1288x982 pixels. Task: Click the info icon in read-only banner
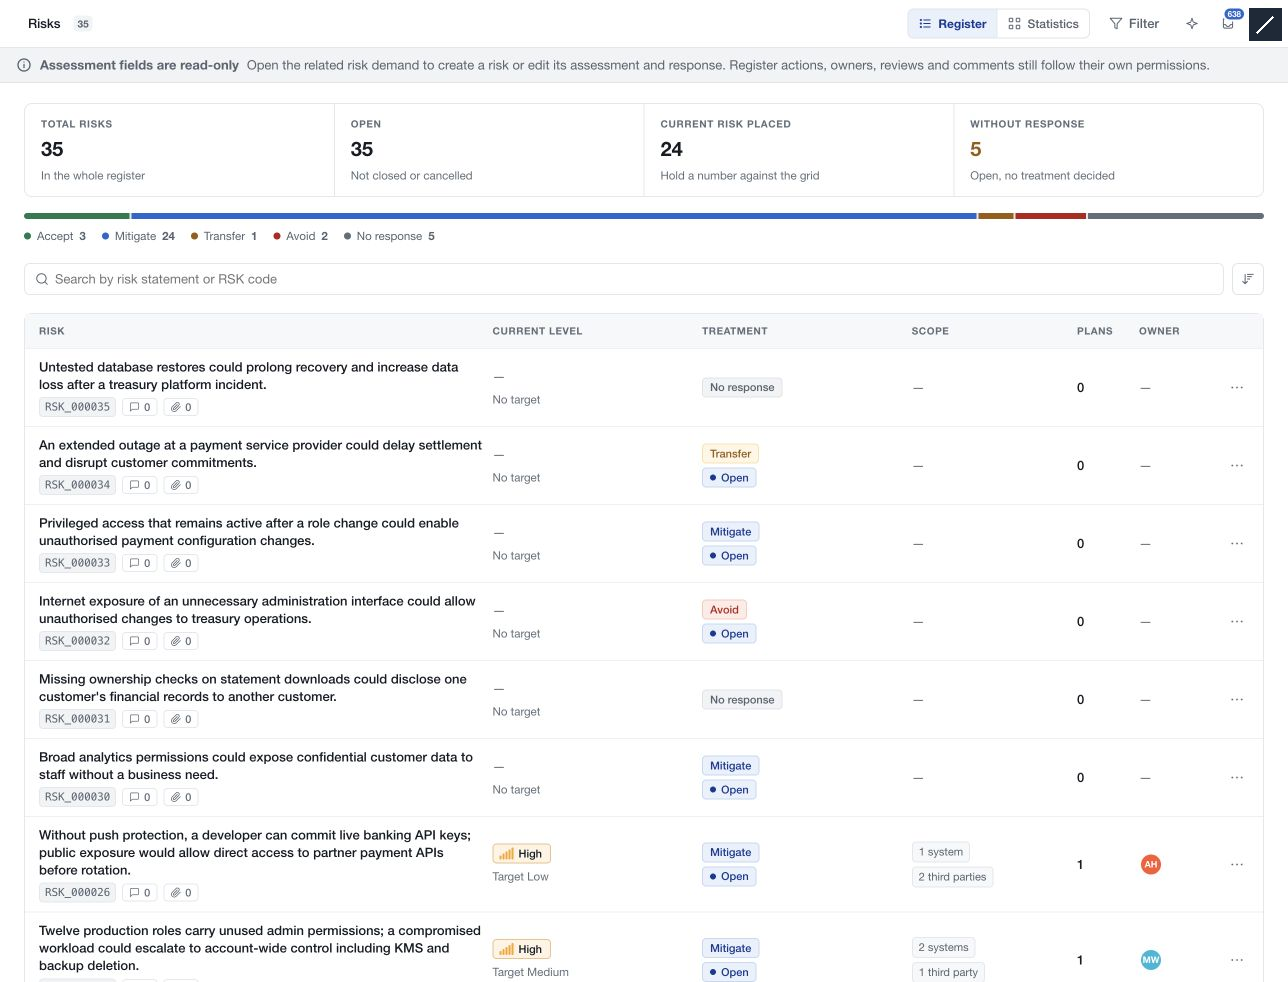(24, 65)
